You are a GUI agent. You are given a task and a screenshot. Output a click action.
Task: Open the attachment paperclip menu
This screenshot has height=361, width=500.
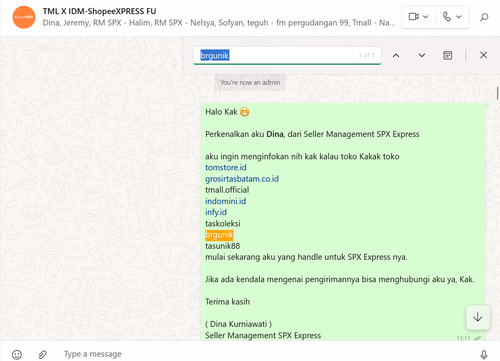coord(42,354)
